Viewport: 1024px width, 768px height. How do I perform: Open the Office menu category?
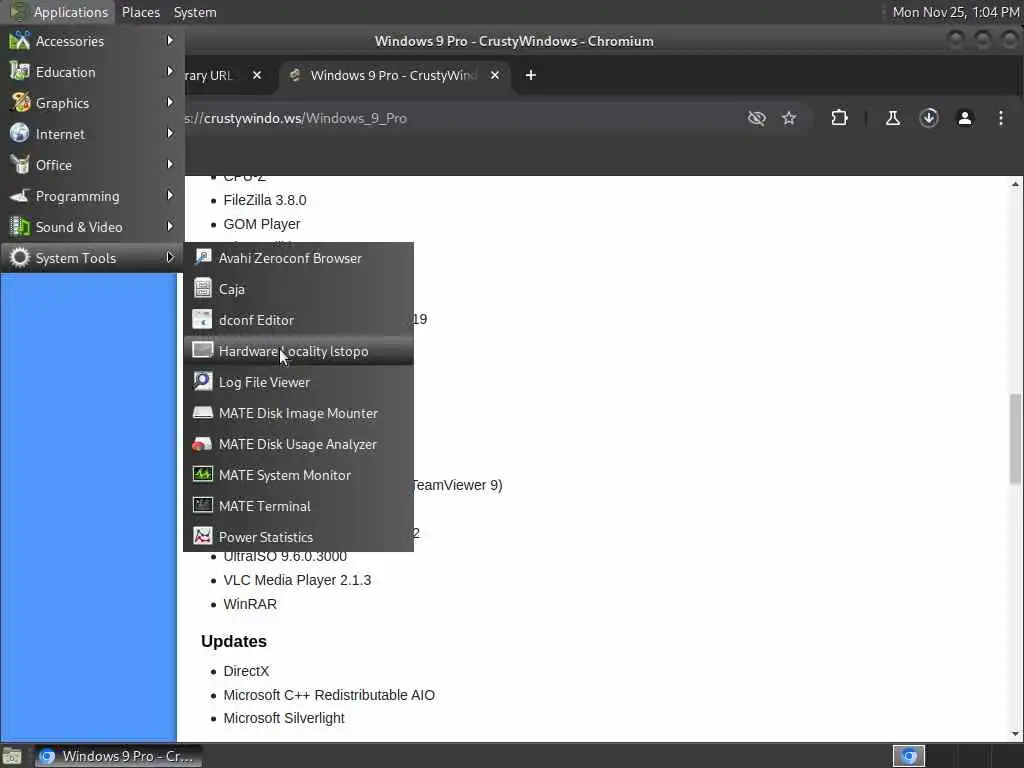[x=92, y=165]
